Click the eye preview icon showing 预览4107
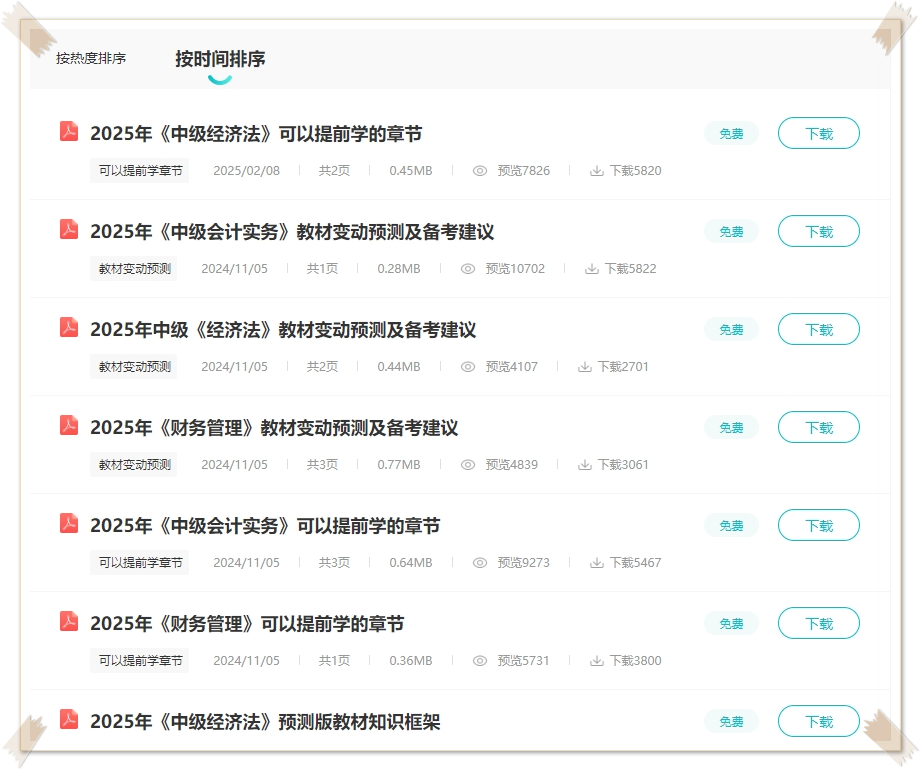 [x=468, y=366]
